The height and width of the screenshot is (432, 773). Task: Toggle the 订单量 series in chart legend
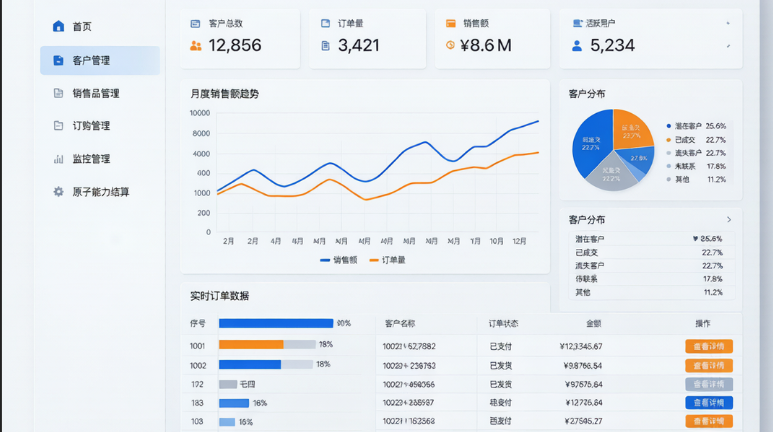click(x=387, y=260)
